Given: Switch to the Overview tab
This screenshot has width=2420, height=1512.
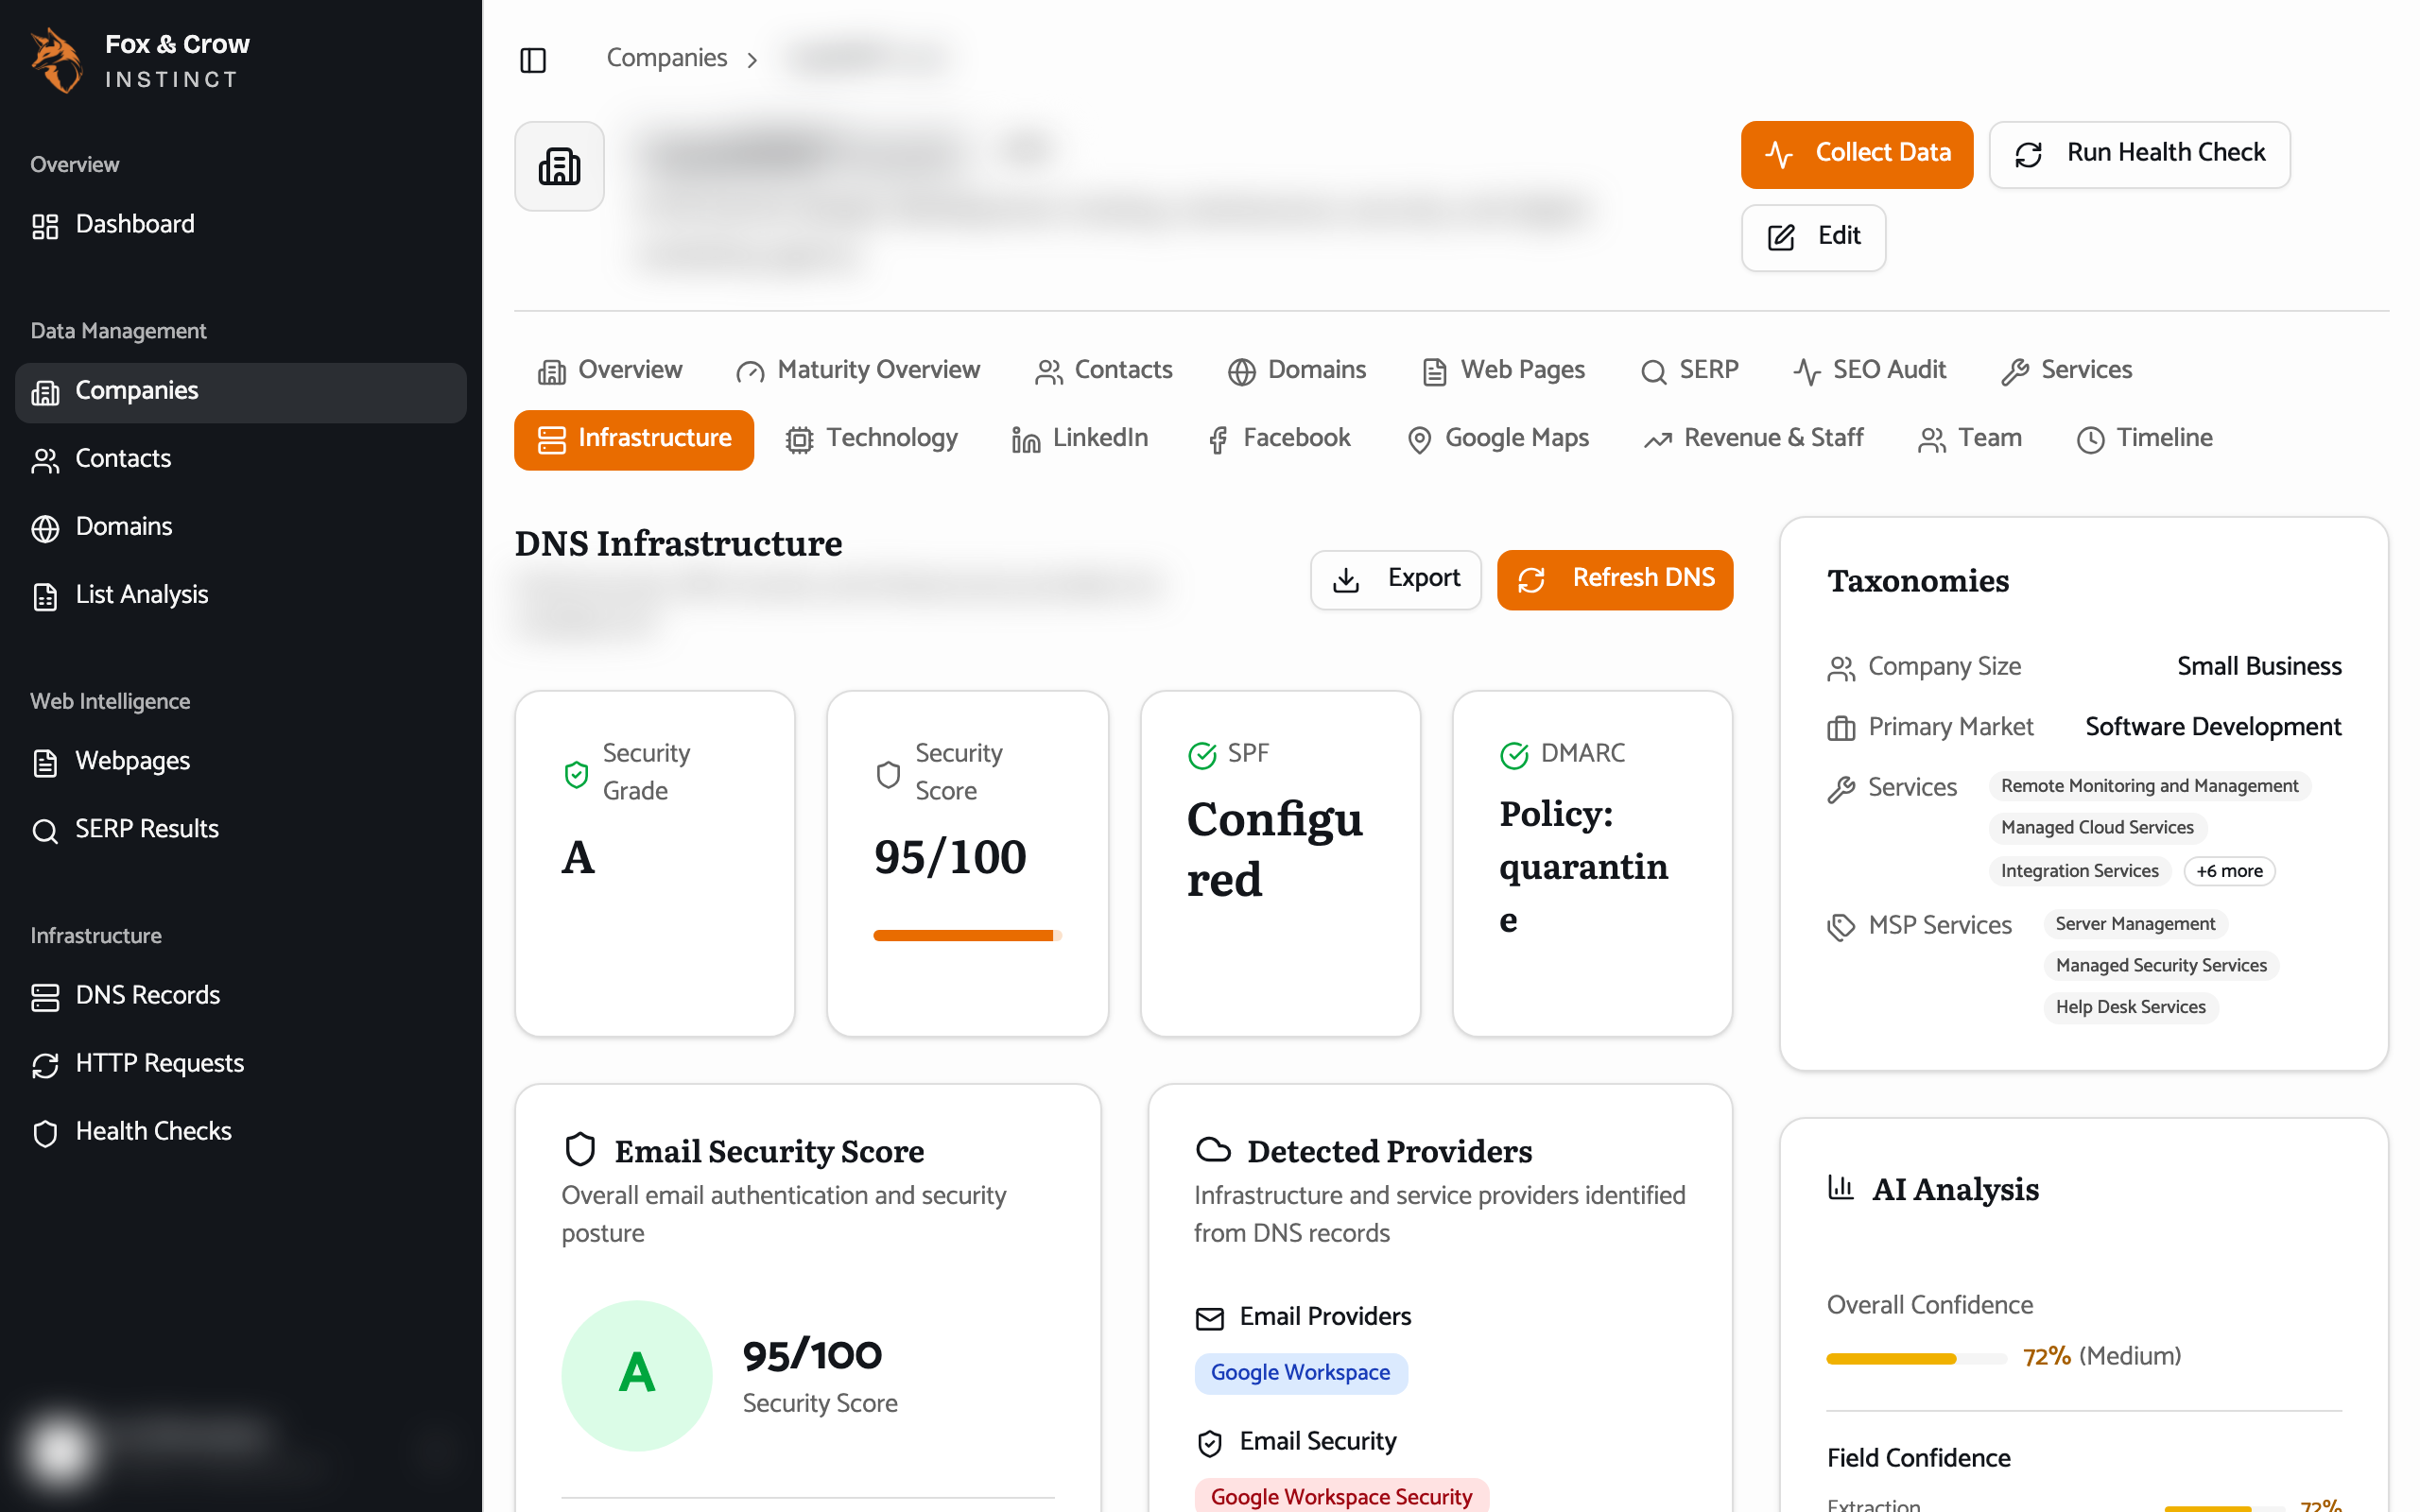Looking at the screenshot, I should point(610,371).
